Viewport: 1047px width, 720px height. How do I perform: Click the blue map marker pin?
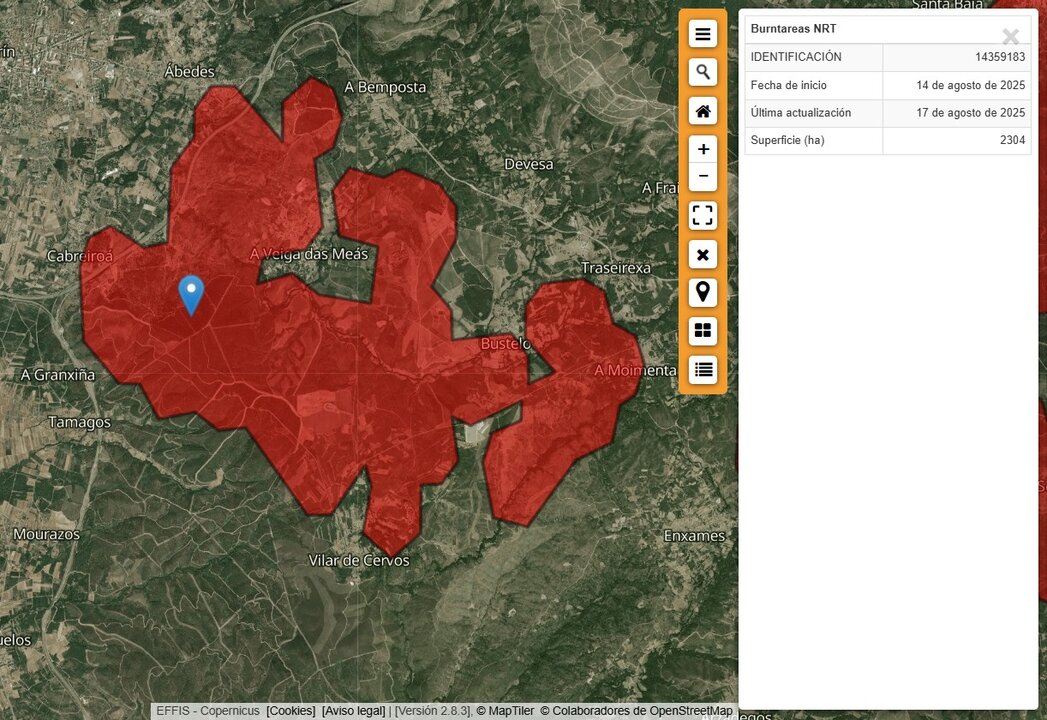191,295
